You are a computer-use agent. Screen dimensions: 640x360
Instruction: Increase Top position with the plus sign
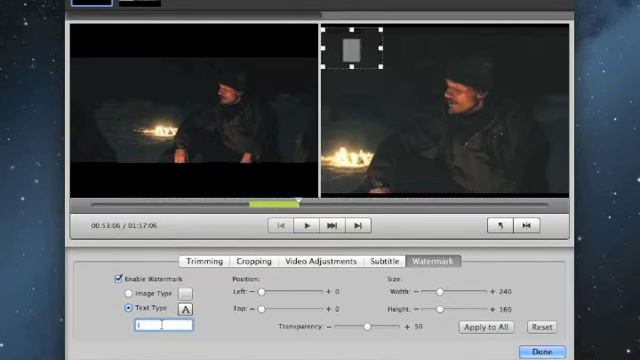pyautogui.click(x=328, y=309)
